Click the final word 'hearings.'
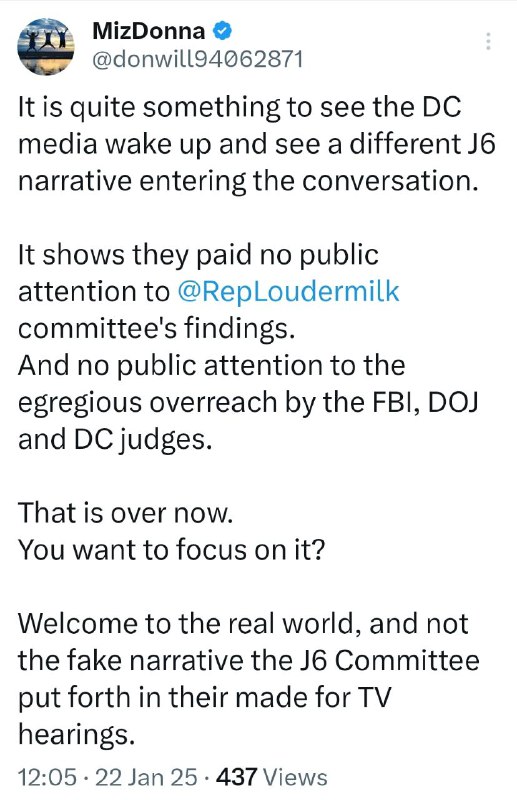The image size is (517, 800). pyautogui.click(x=77, y=735)
